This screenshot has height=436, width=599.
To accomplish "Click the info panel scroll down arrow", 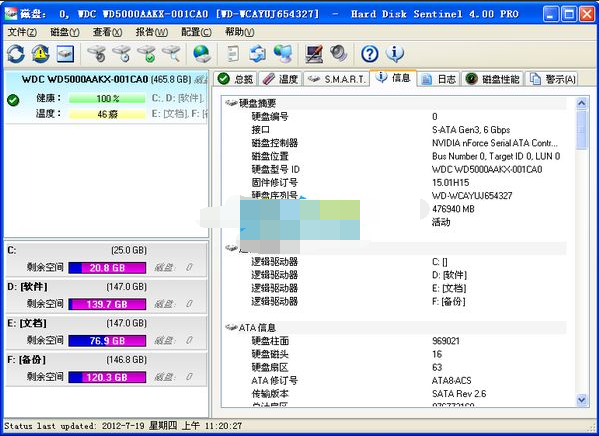I will (581, 400).
